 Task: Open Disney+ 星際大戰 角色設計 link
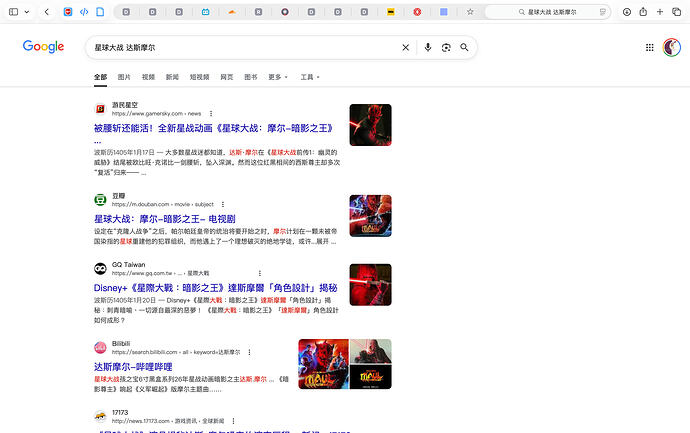click(216, 288)
